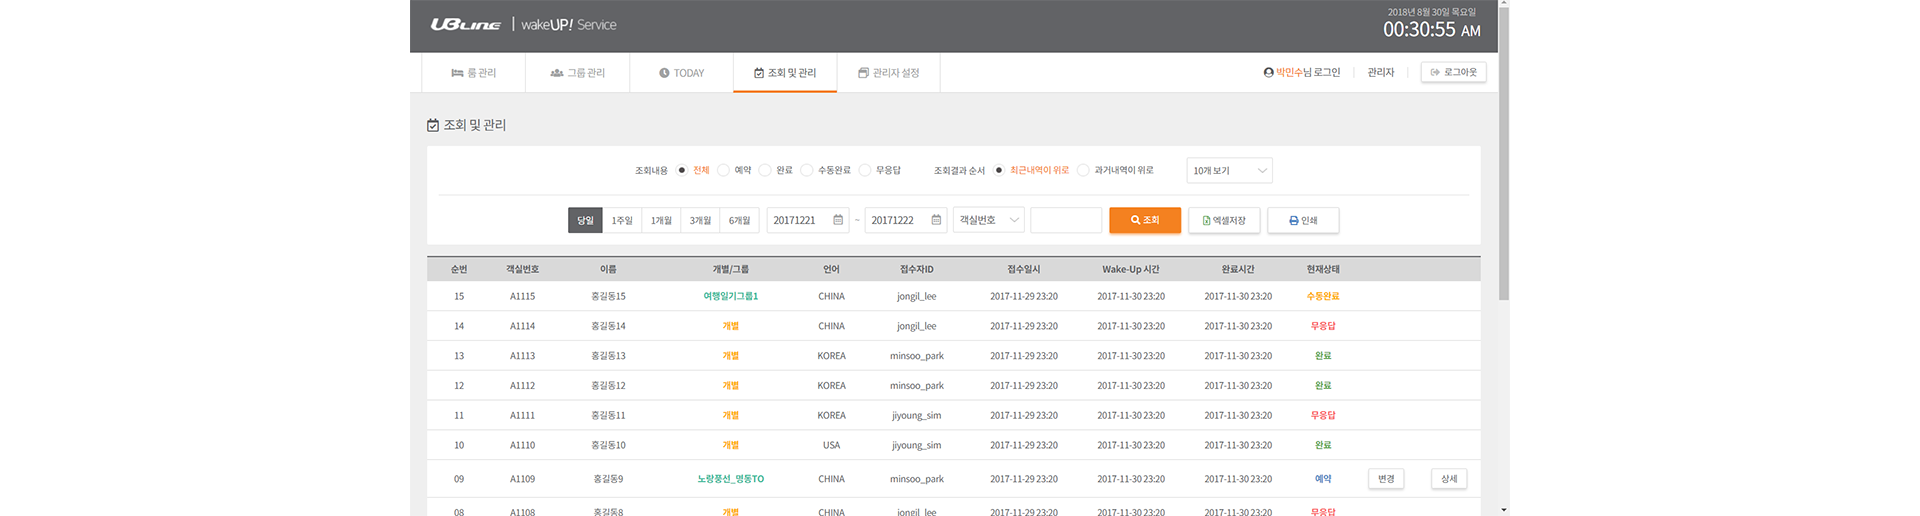Image resolution: width=1920 pixels, height=516 pixels.
Task: Expand the 객실번호 search type dropdown
Action: click(988, 220)
